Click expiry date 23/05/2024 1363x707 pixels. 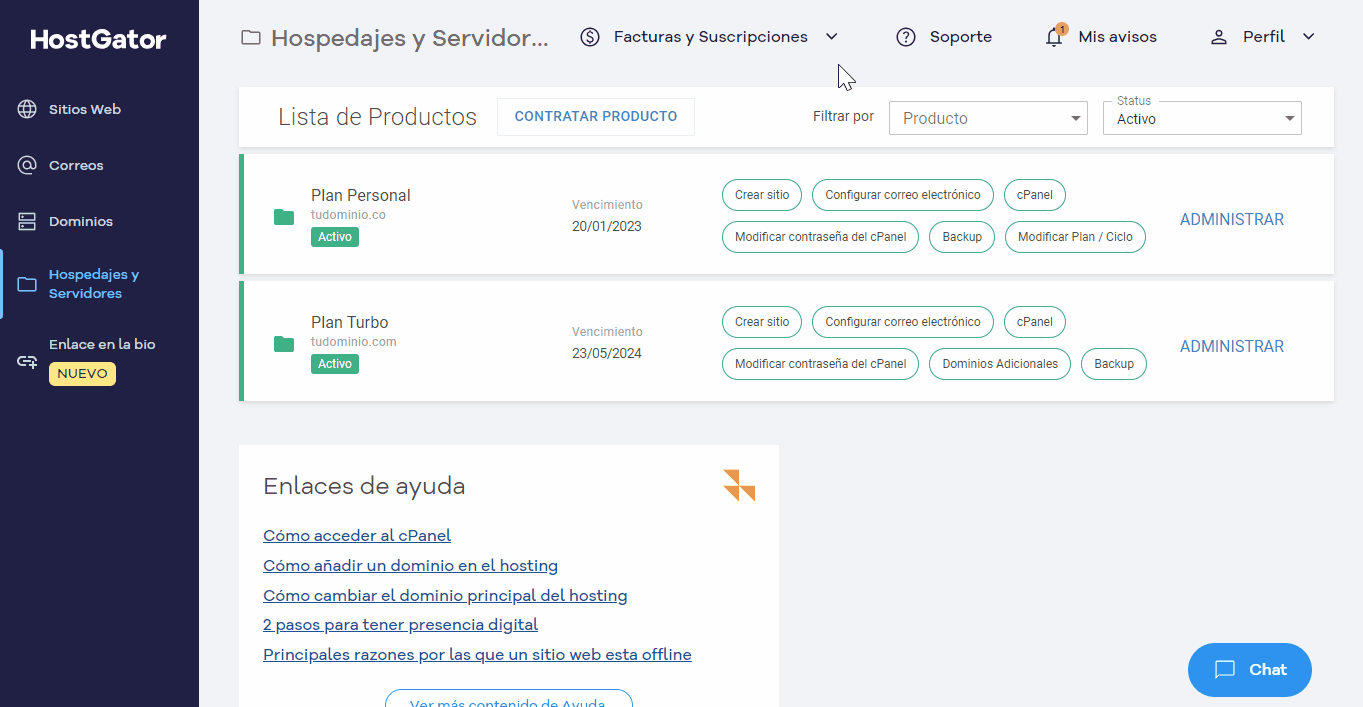[x=607, y=353]
